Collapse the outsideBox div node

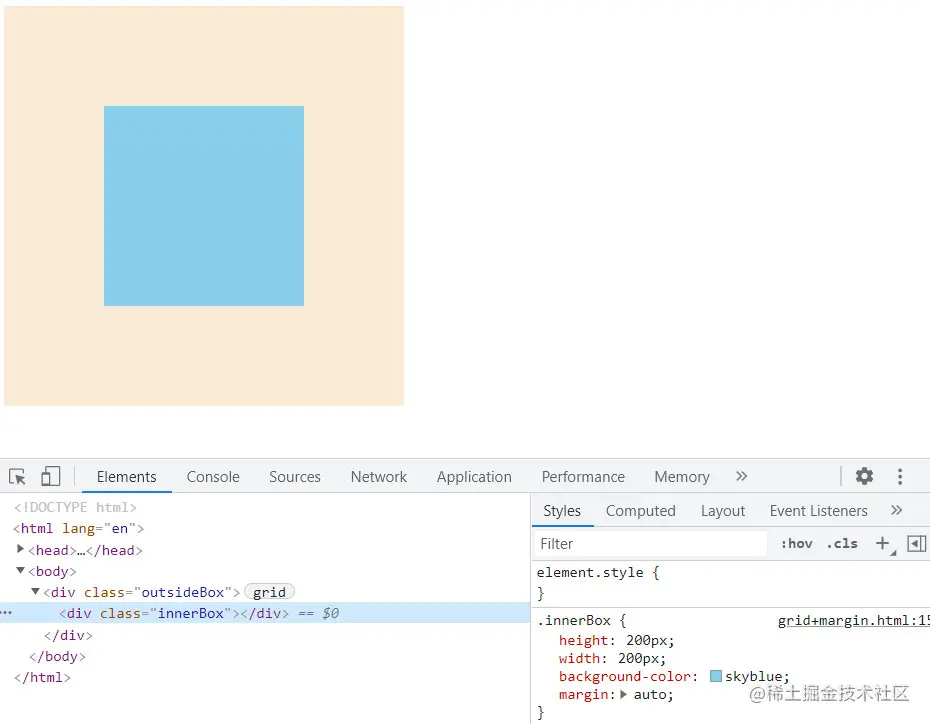pyautogui.click(x=35, y=591)
